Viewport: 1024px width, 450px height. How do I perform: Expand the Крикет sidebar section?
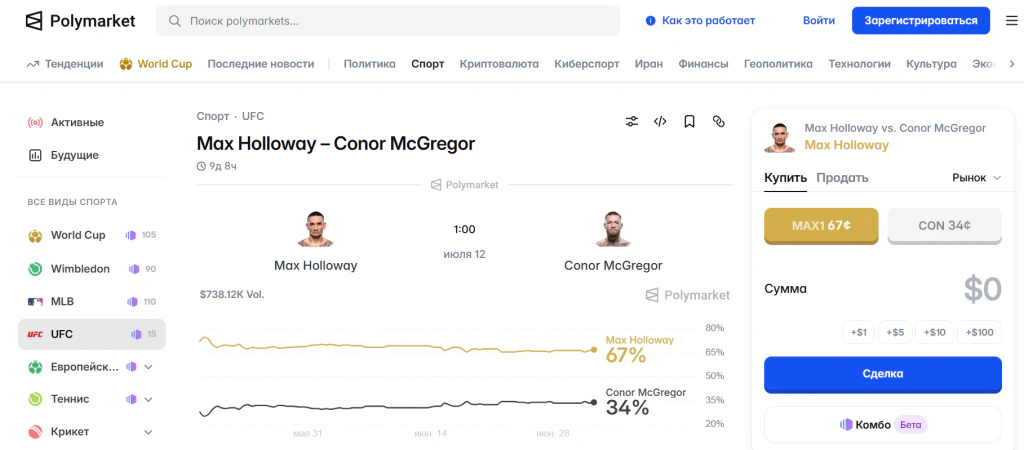click(148, 432)
